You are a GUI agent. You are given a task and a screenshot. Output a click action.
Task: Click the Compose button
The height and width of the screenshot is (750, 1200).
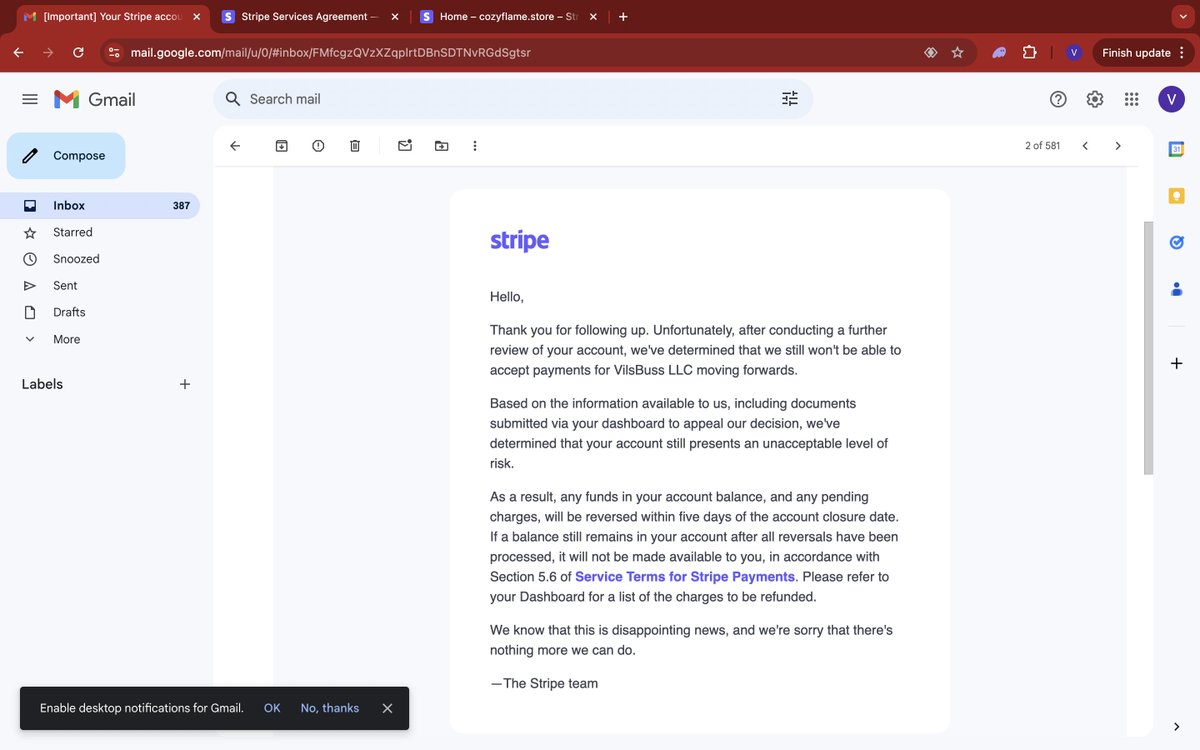point(66,156)
